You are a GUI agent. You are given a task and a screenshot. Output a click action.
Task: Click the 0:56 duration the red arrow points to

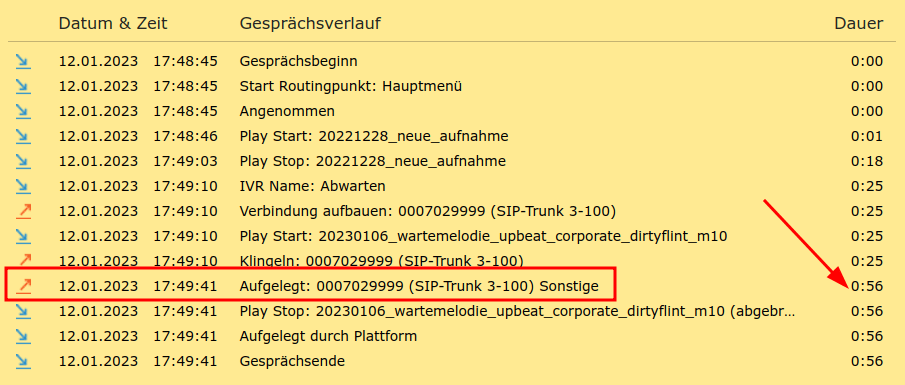click(867, 286)
